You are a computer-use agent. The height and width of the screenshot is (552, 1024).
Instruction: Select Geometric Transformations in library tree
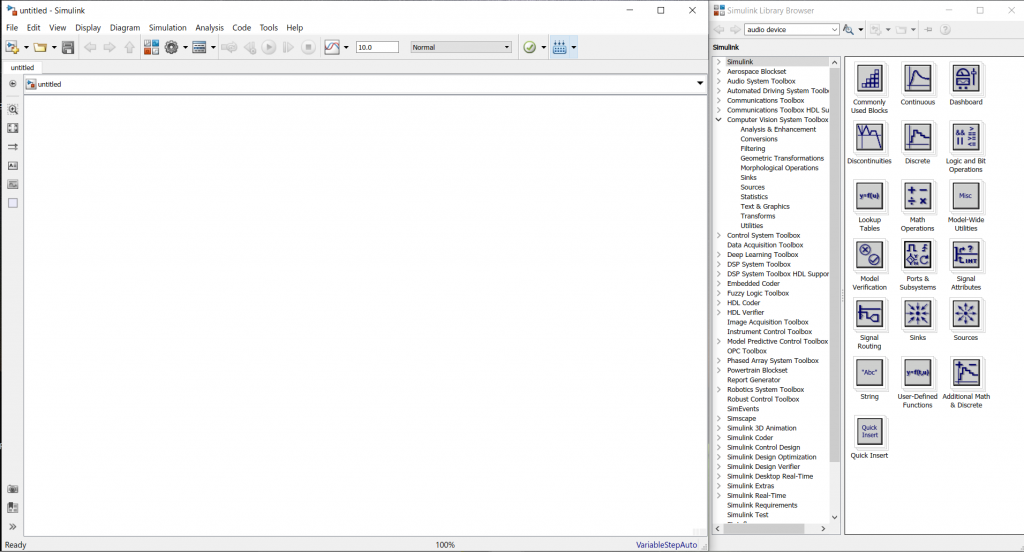pyautogui.click(x=782, y=158)
